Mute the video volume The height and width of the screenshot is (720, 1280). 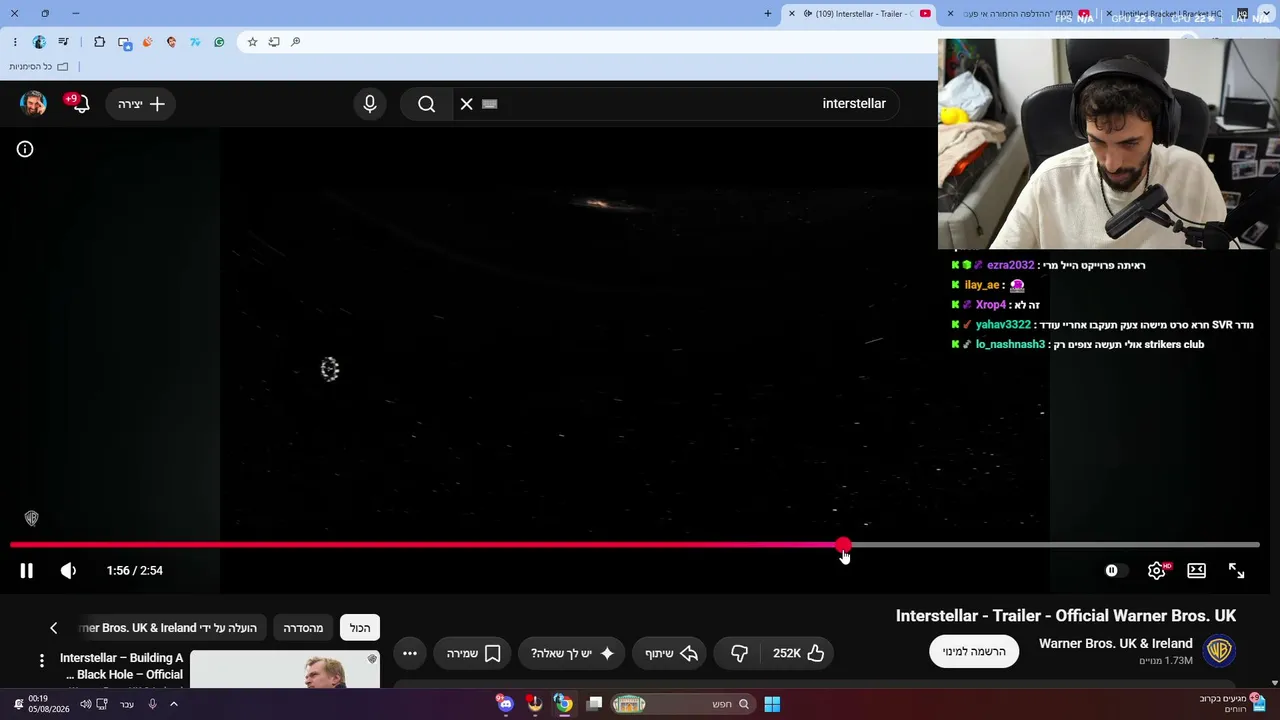[68, 571]
